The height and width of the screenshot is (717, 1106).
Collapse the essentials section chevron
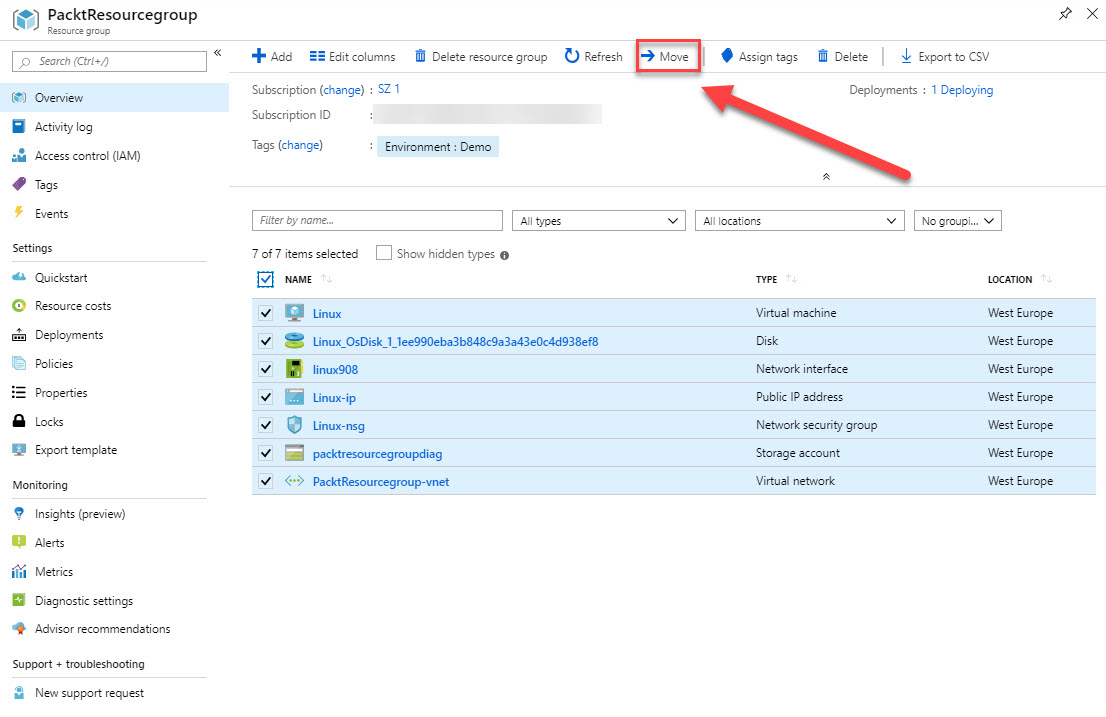click(826, 176)
